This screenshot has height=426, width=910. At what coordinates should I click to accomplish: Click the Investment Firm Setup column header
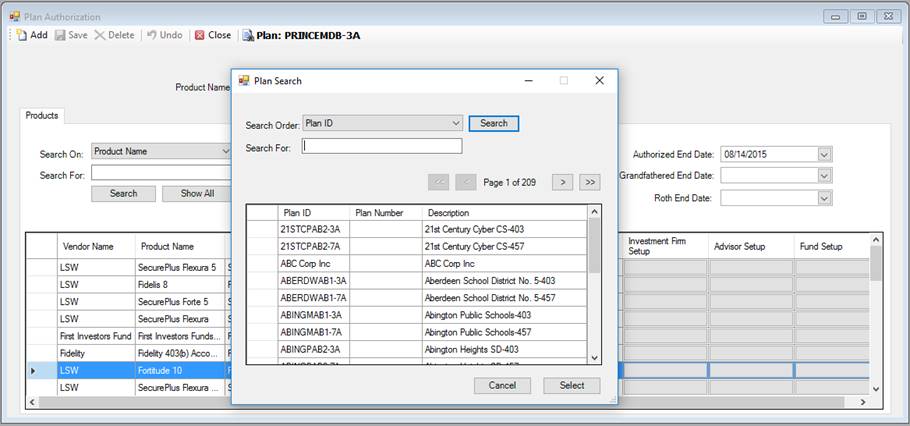(x=666, y=247)
